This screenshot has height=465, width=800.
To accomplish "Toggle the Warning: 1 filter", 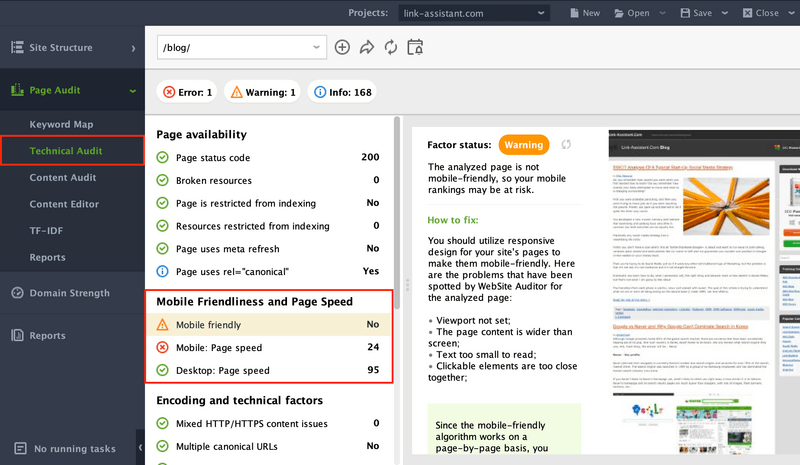I will [262, 93].
